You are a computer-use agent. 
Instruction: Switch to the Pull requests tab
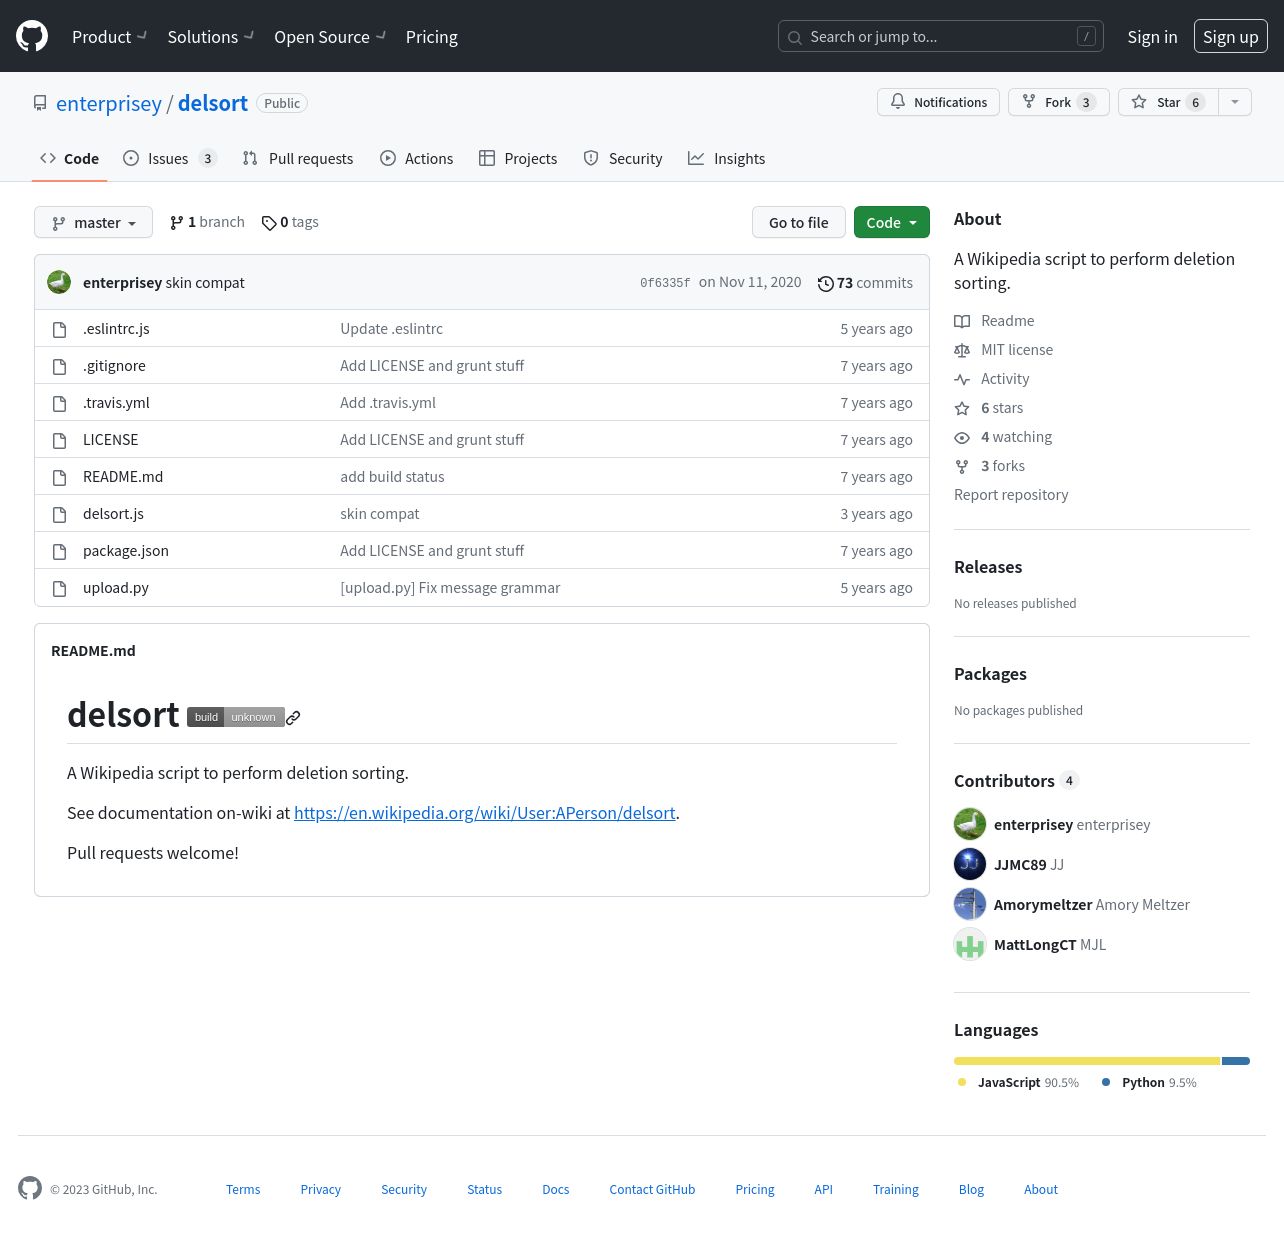click(298, 158)
